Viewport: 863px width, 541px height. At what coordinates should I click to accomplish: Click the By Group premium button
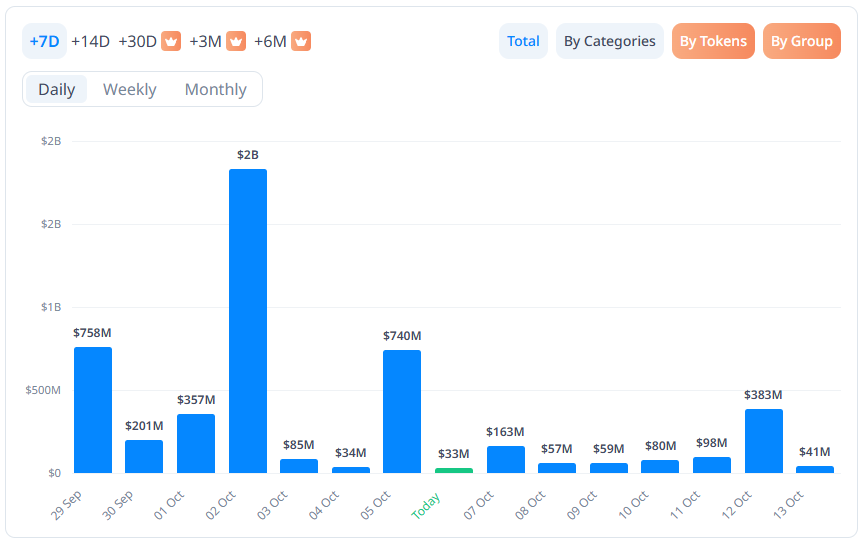(801, 41)
